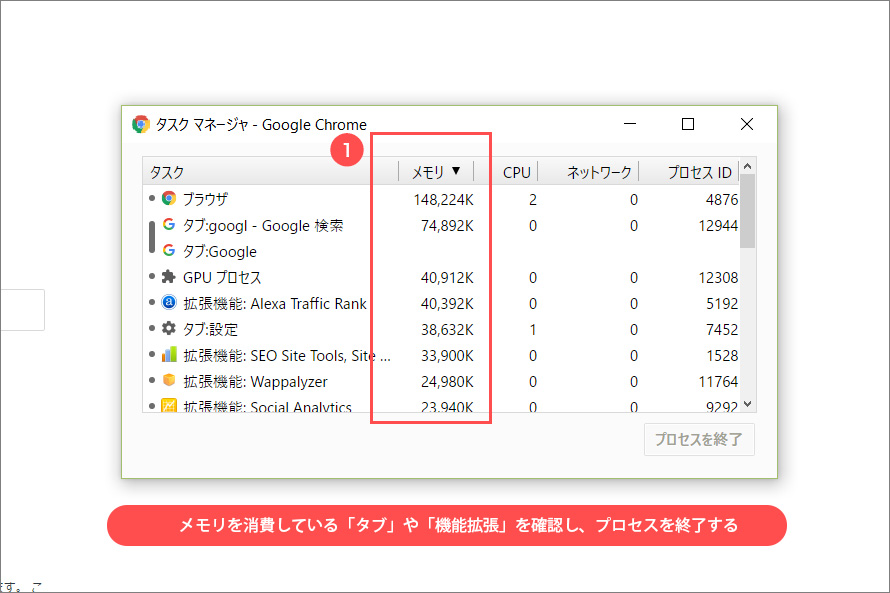Click process ID 5192
Image resolution: width=890 pixels, height=593 pixels.
click(x=722, y=304)
